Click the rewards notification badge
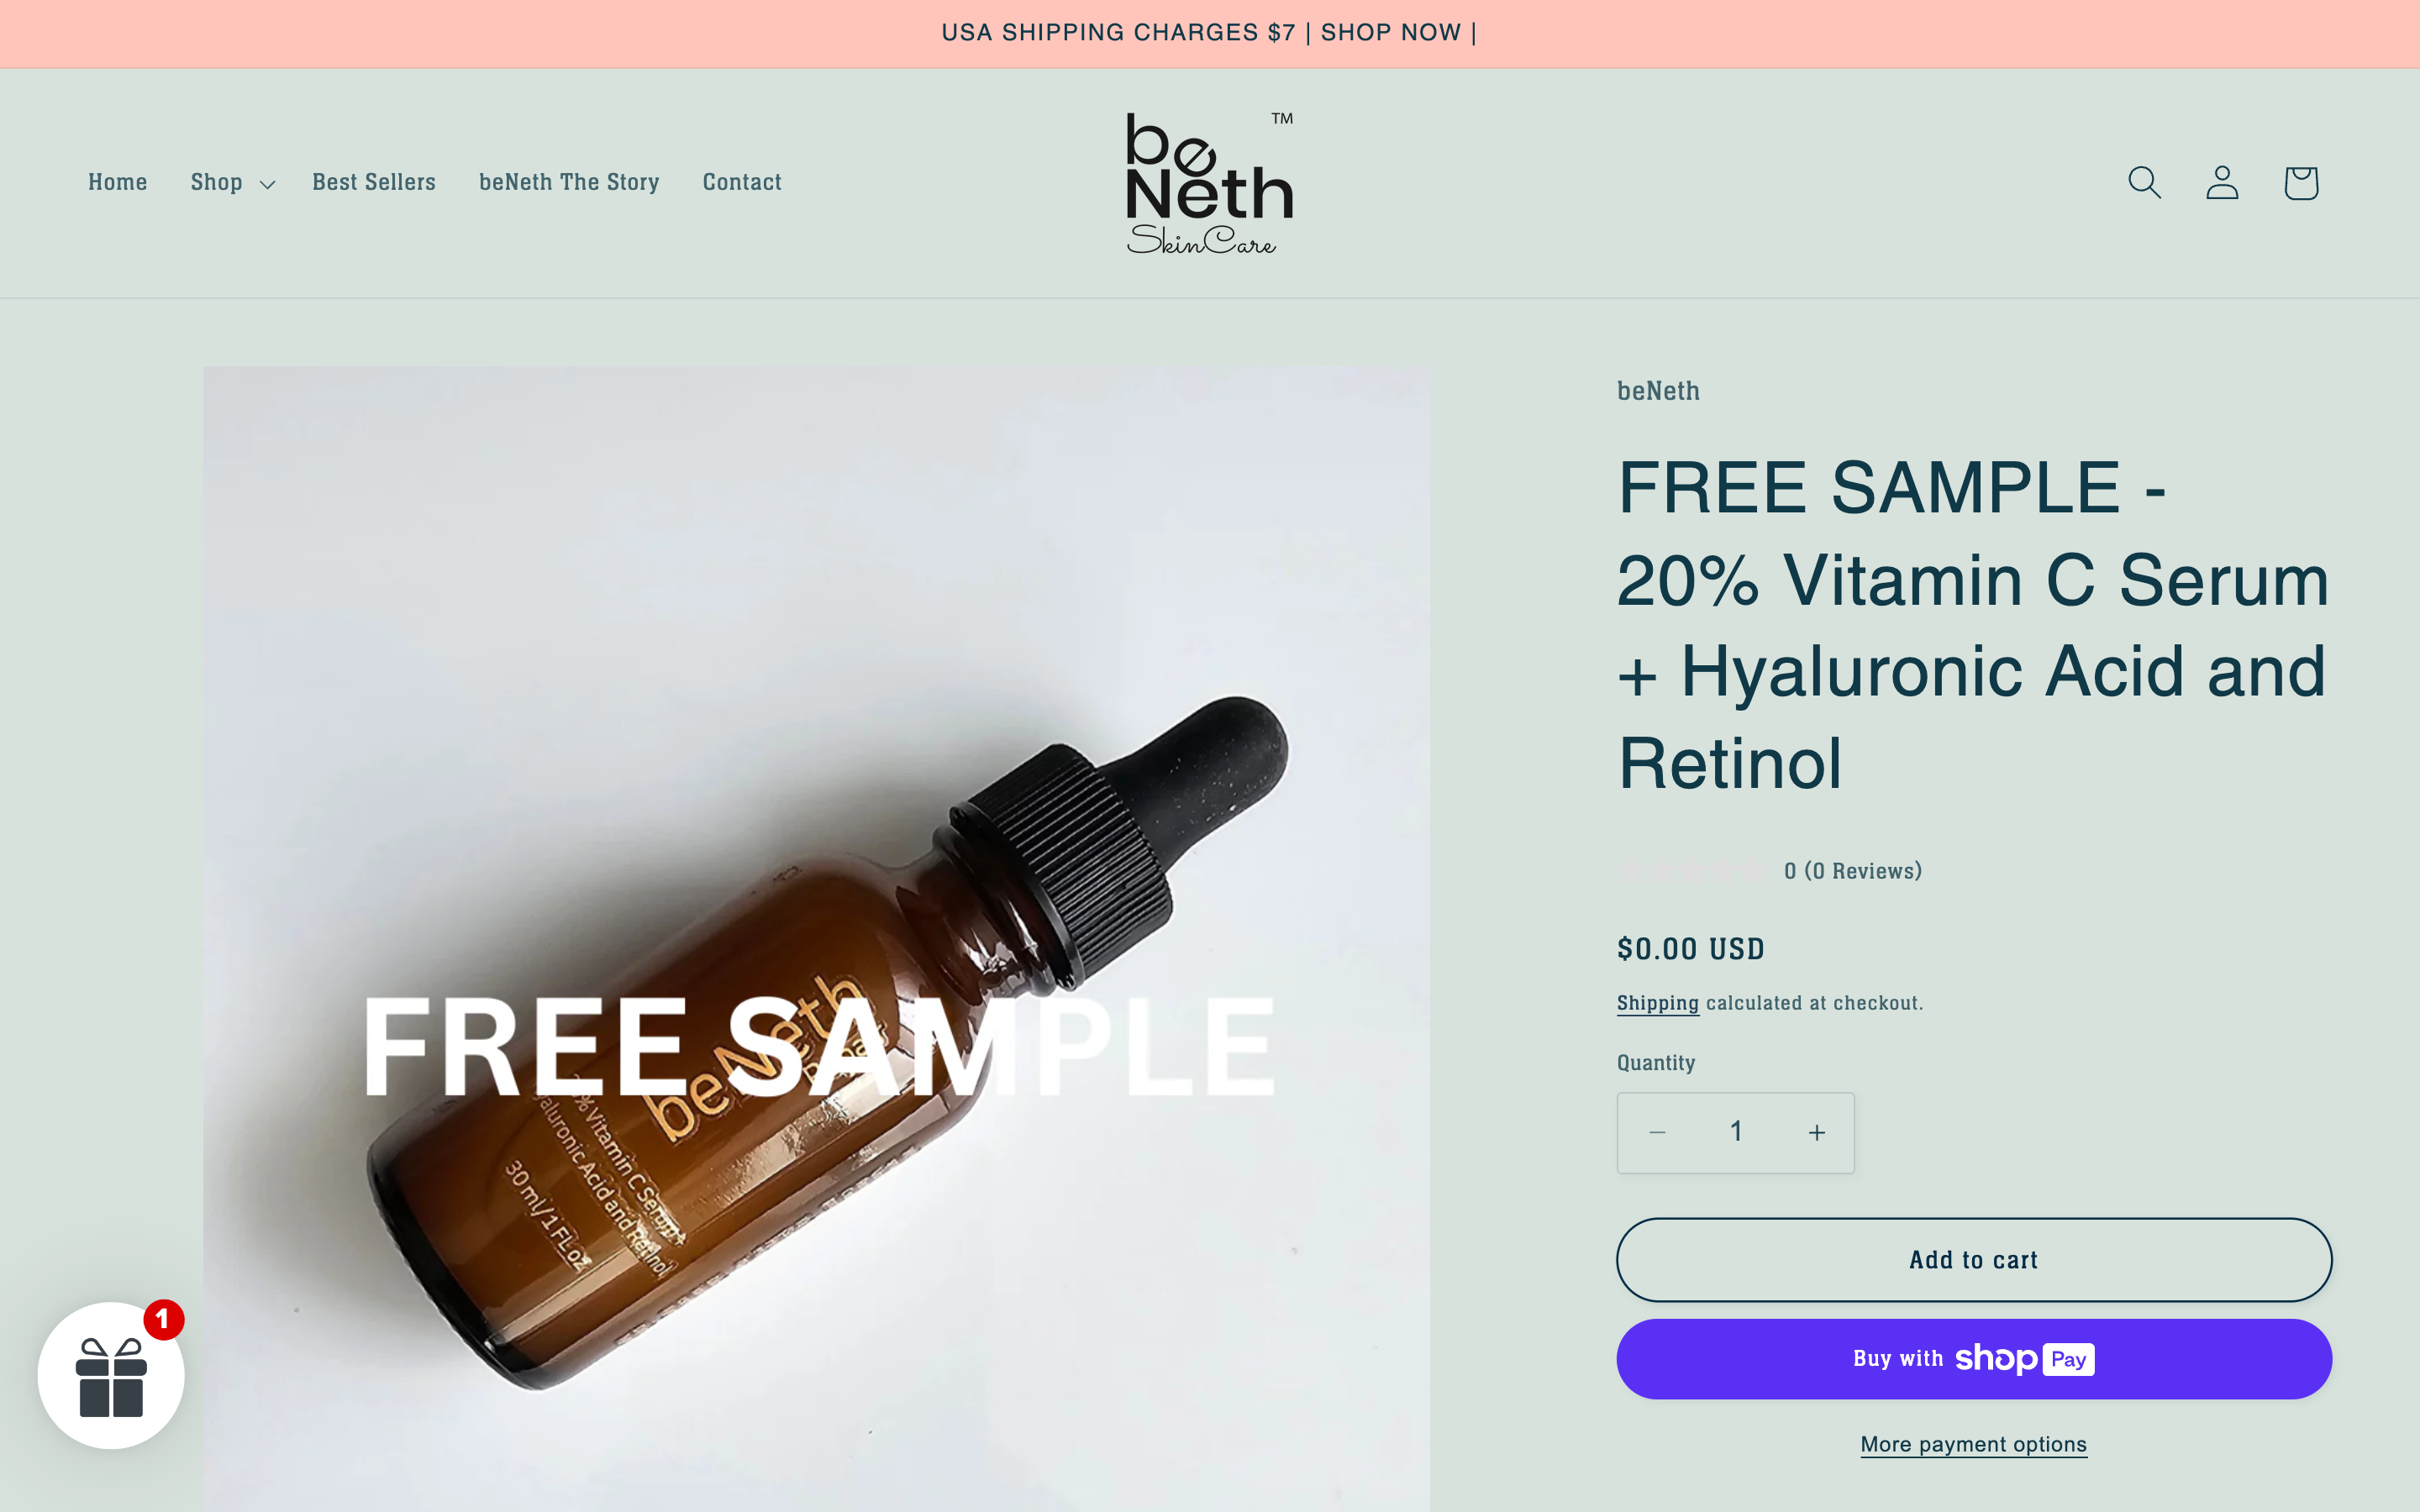 pyautogui.click(x=164, y=1319)
